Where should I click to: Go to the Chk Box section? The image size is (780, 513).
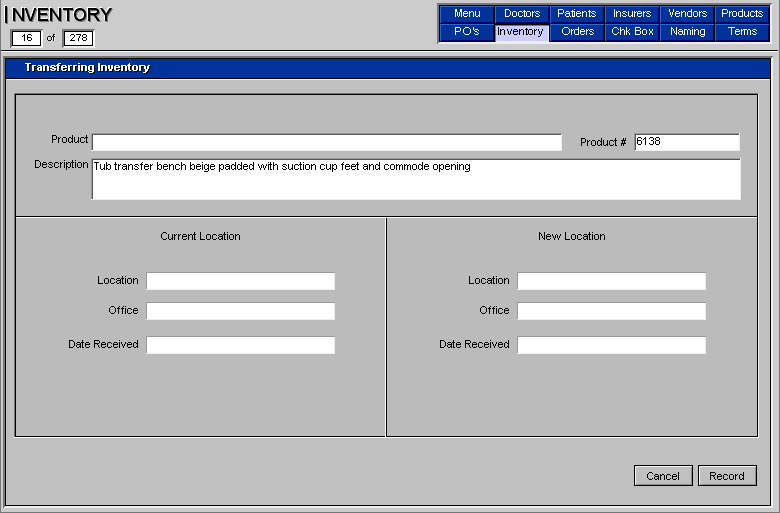(632, 32)
